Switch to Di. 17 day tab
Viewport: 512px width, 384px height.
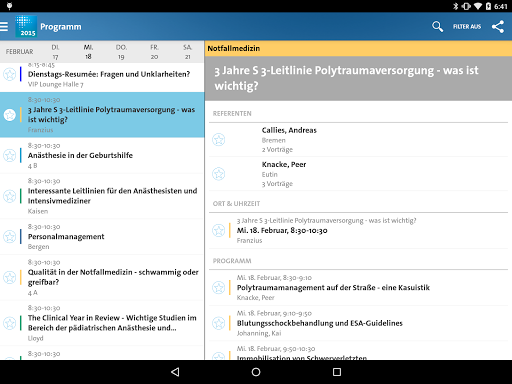pyautogui.click(x=55, y=52)
